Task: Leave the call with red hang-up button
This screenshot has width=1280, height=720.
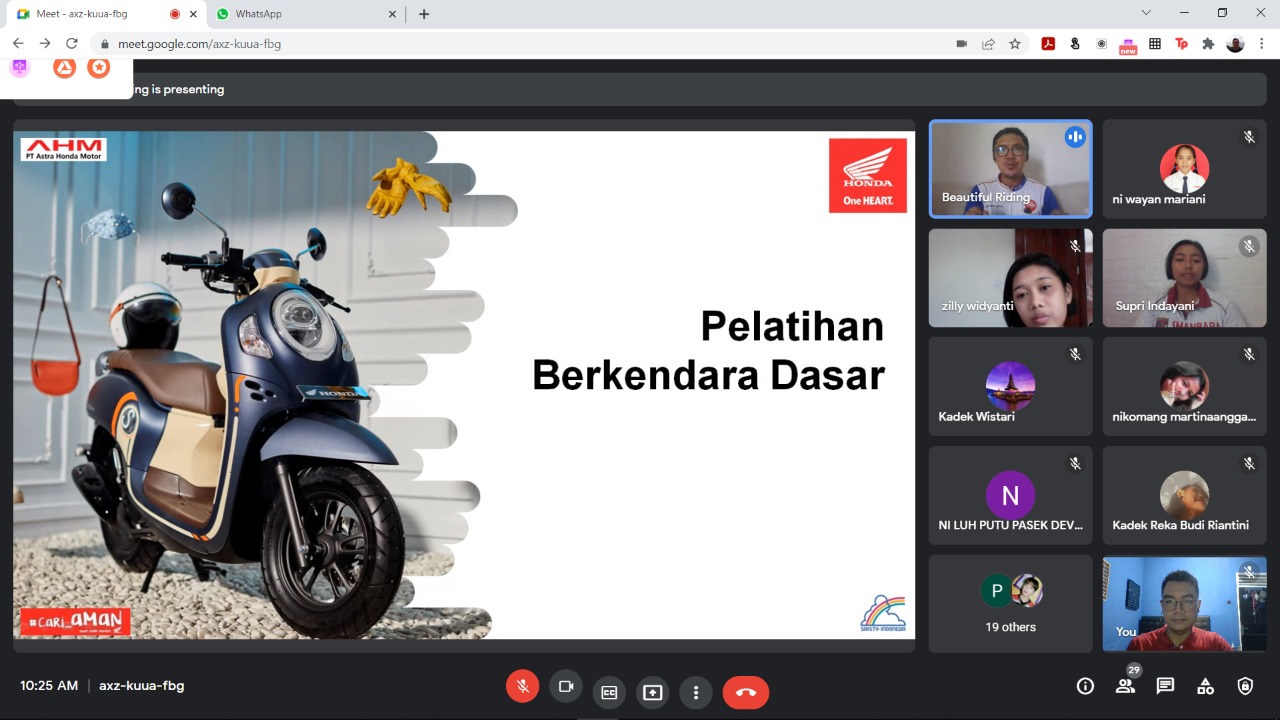Action: tap(746, 692)
